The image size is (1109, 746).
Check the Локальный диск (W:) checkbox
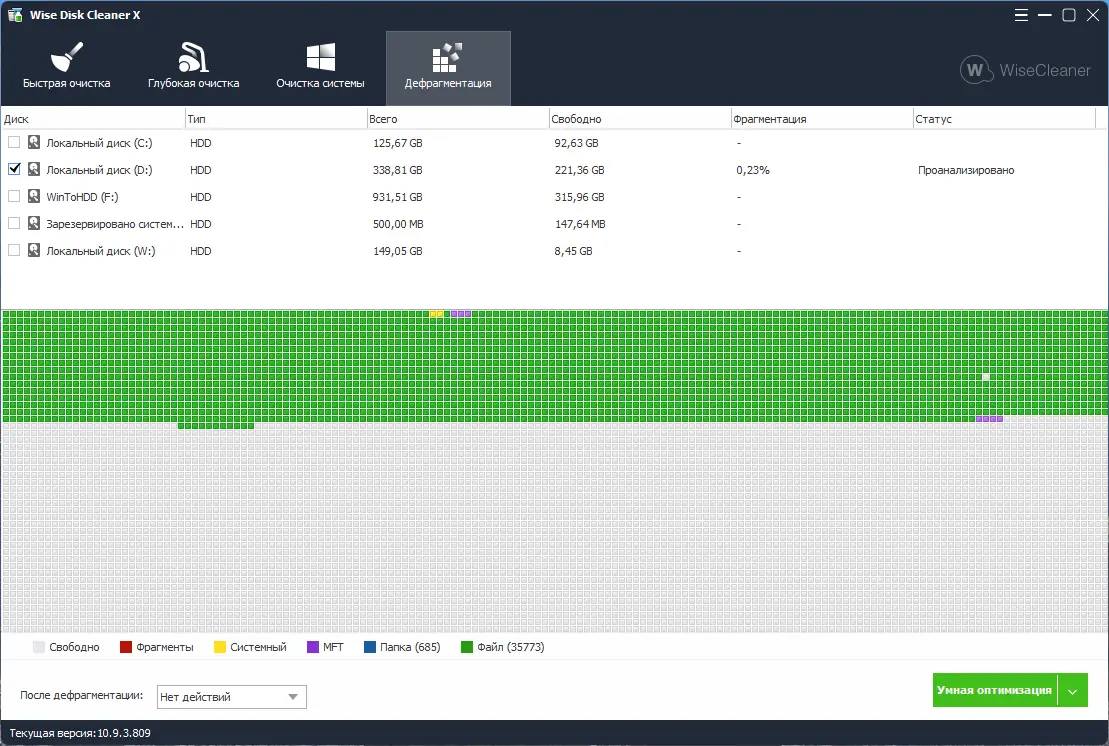[14, 250]
